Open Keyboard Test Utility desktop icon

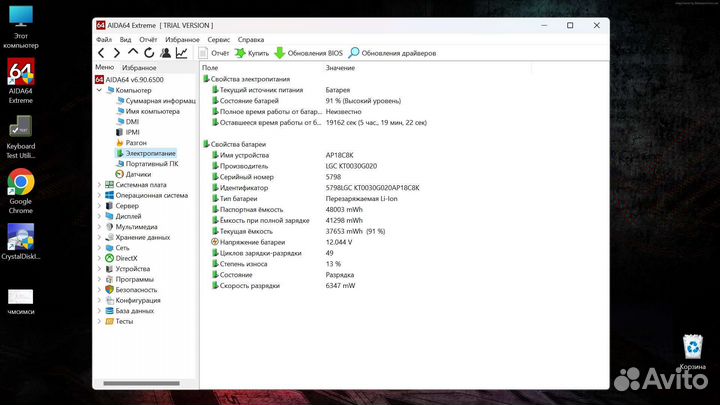pyautogui.click(x=21, y=137)
